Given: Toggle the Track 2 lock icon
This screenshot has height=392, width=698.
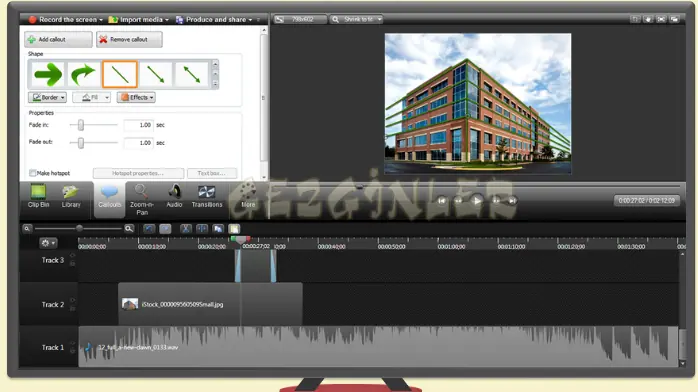Looking at the screenshot, I should click(x=73, y=308).
